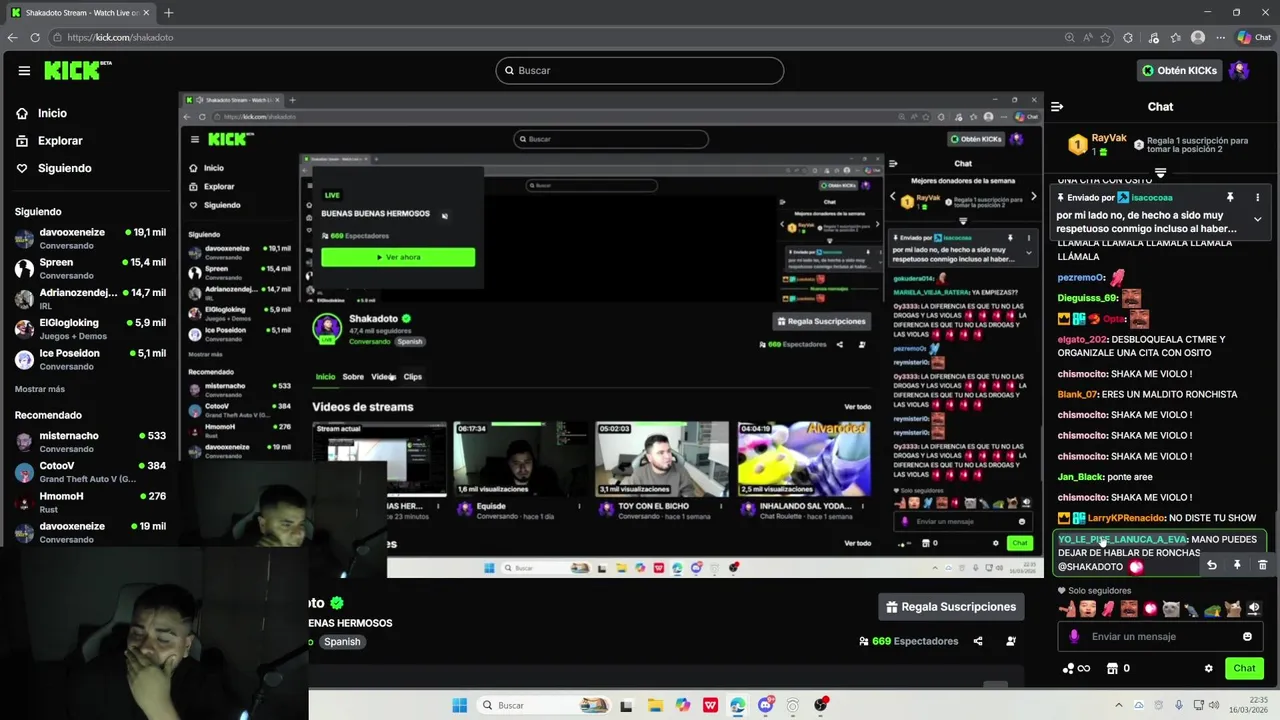Viewport: 1280px width, 720px height.
Task: Expand the pinned message with the chevron
Action: click(1257, 219)
